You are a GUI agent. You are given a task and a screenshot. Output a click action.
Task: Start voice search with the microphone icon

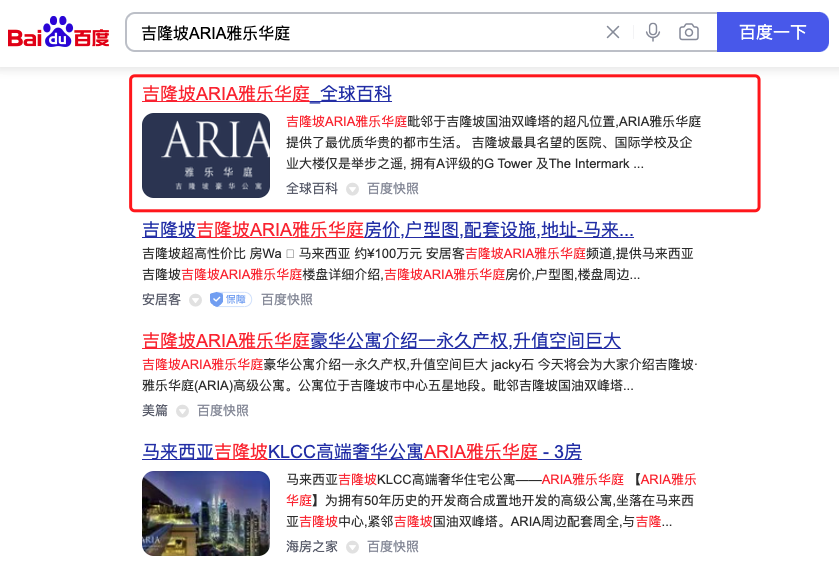click(652, 32)
